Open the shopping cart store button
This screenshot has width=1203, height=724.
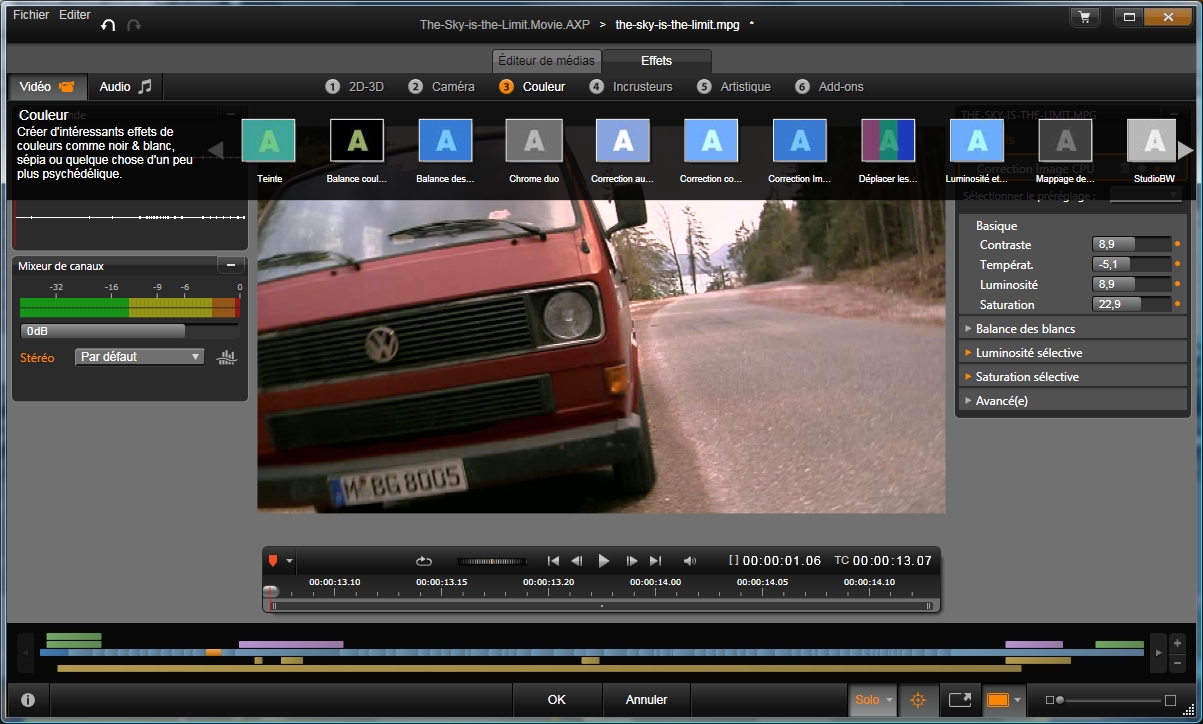pos(1084,17)
